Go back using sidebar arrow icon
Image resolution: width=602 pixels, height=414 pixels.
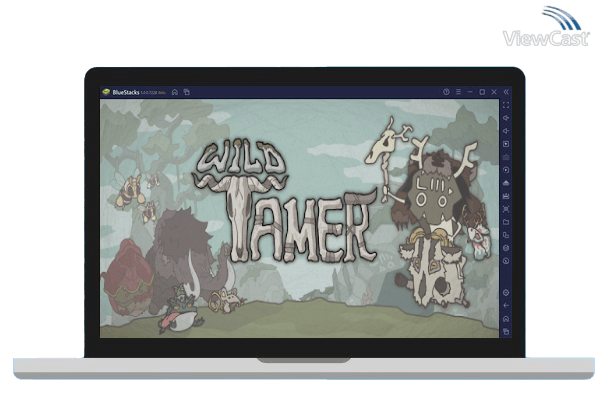coord(506,306)
